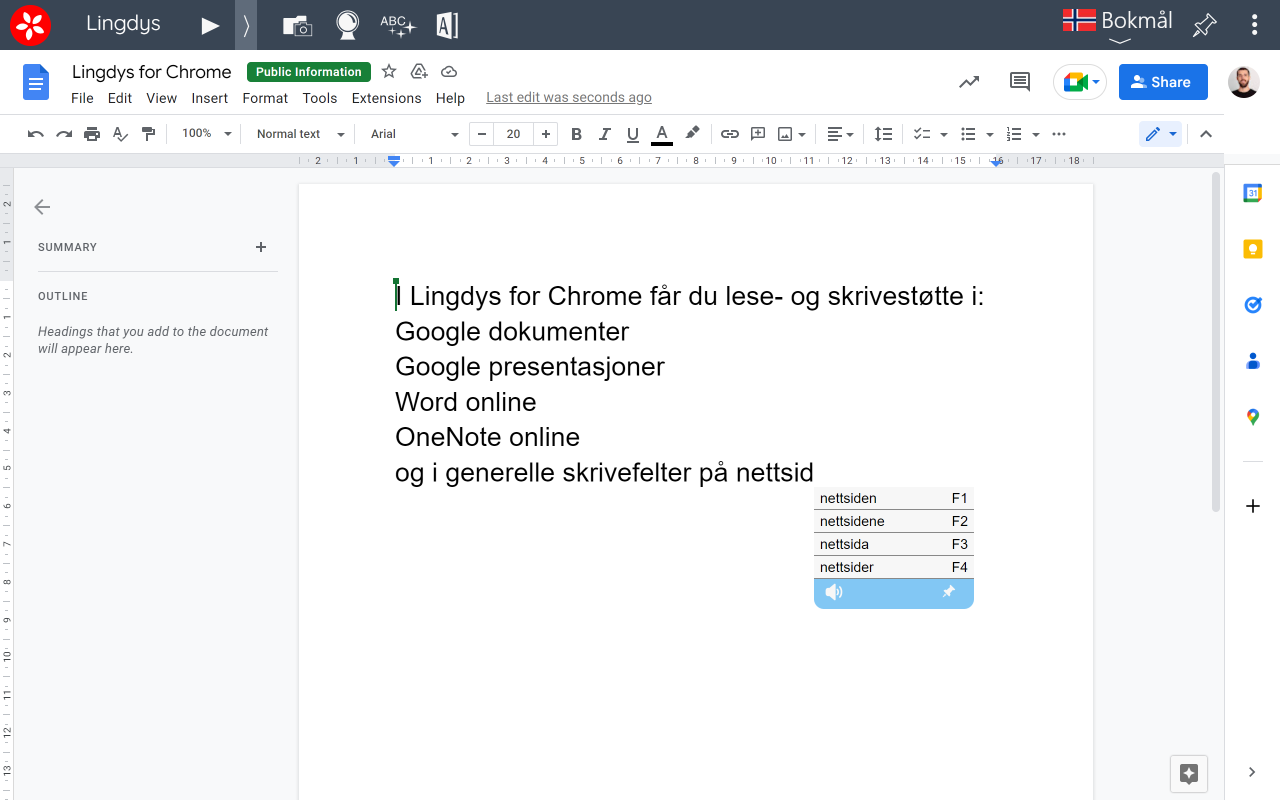Pin the Lingdys toolbar with the pin icon
The height and width of the screenshot is (800, 1280).
pos(1204,24)
